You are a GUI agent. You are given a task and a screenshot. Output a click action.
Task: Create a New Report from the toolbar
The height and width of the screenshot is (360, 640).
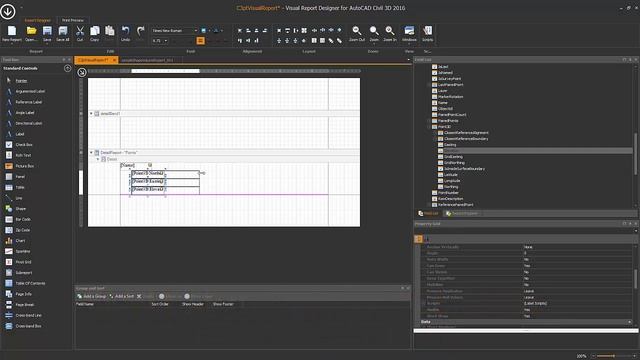click(x=12, y=33)
